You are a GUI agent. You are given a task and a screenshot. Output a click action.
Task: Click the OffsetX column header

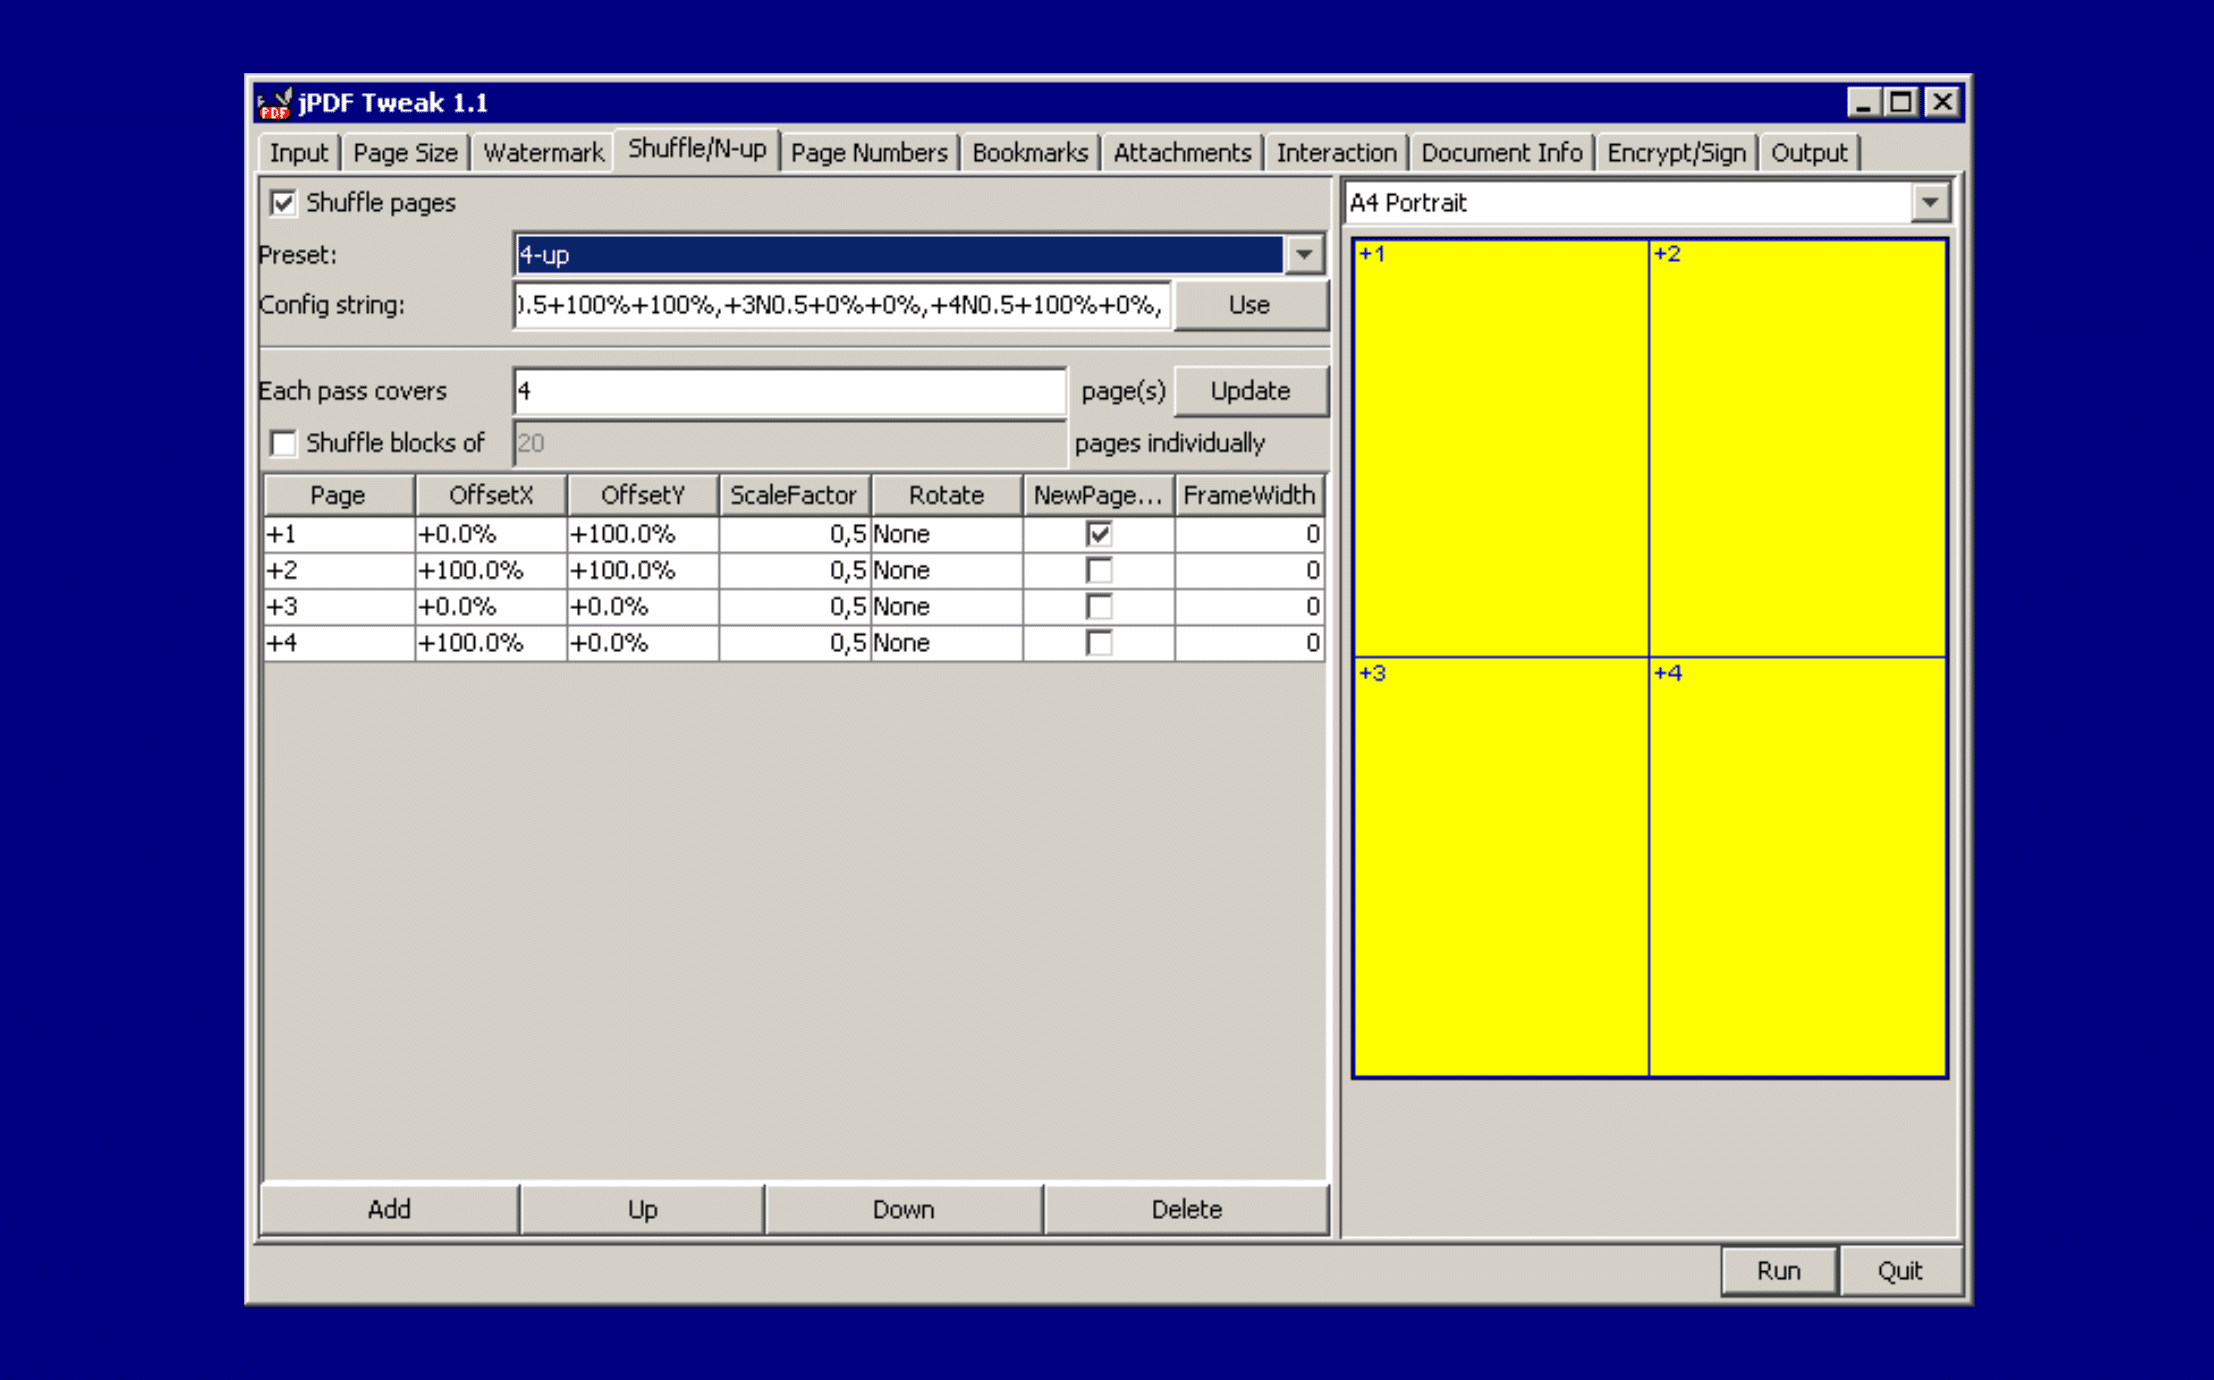491,496
